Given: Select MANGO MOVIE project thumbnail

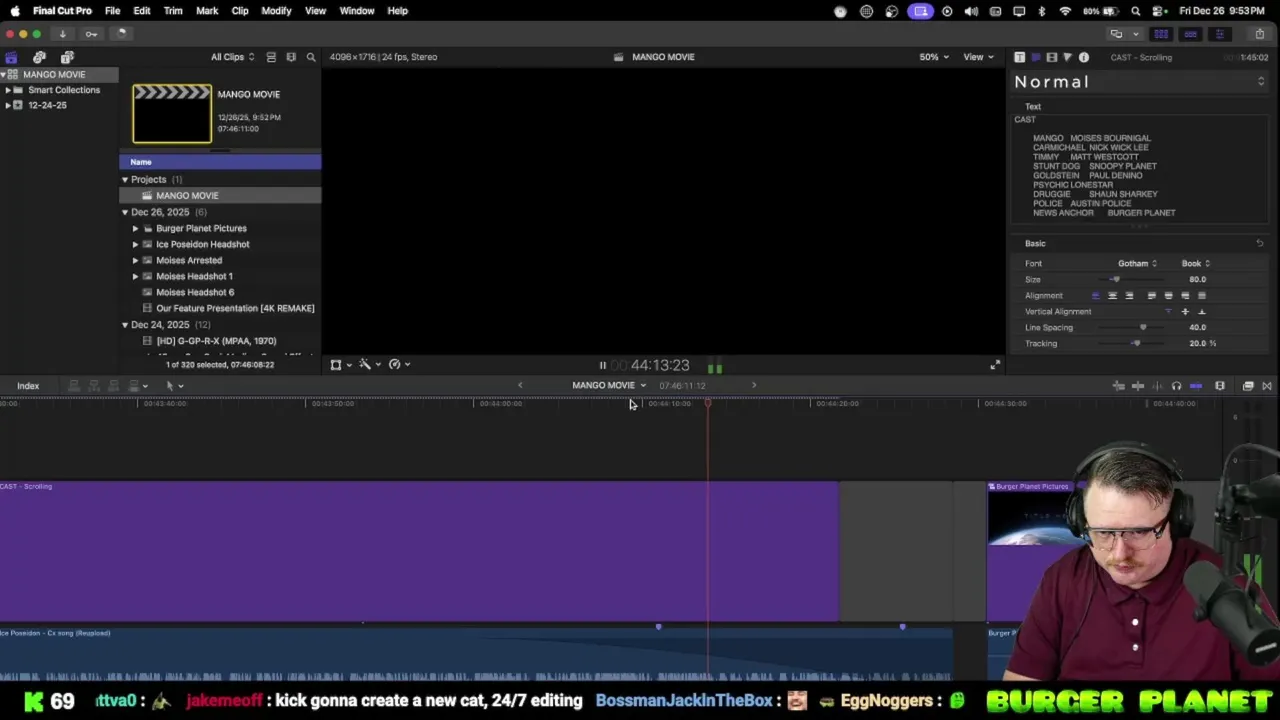Looking at the screenshot, I should (x=172, y=114).
